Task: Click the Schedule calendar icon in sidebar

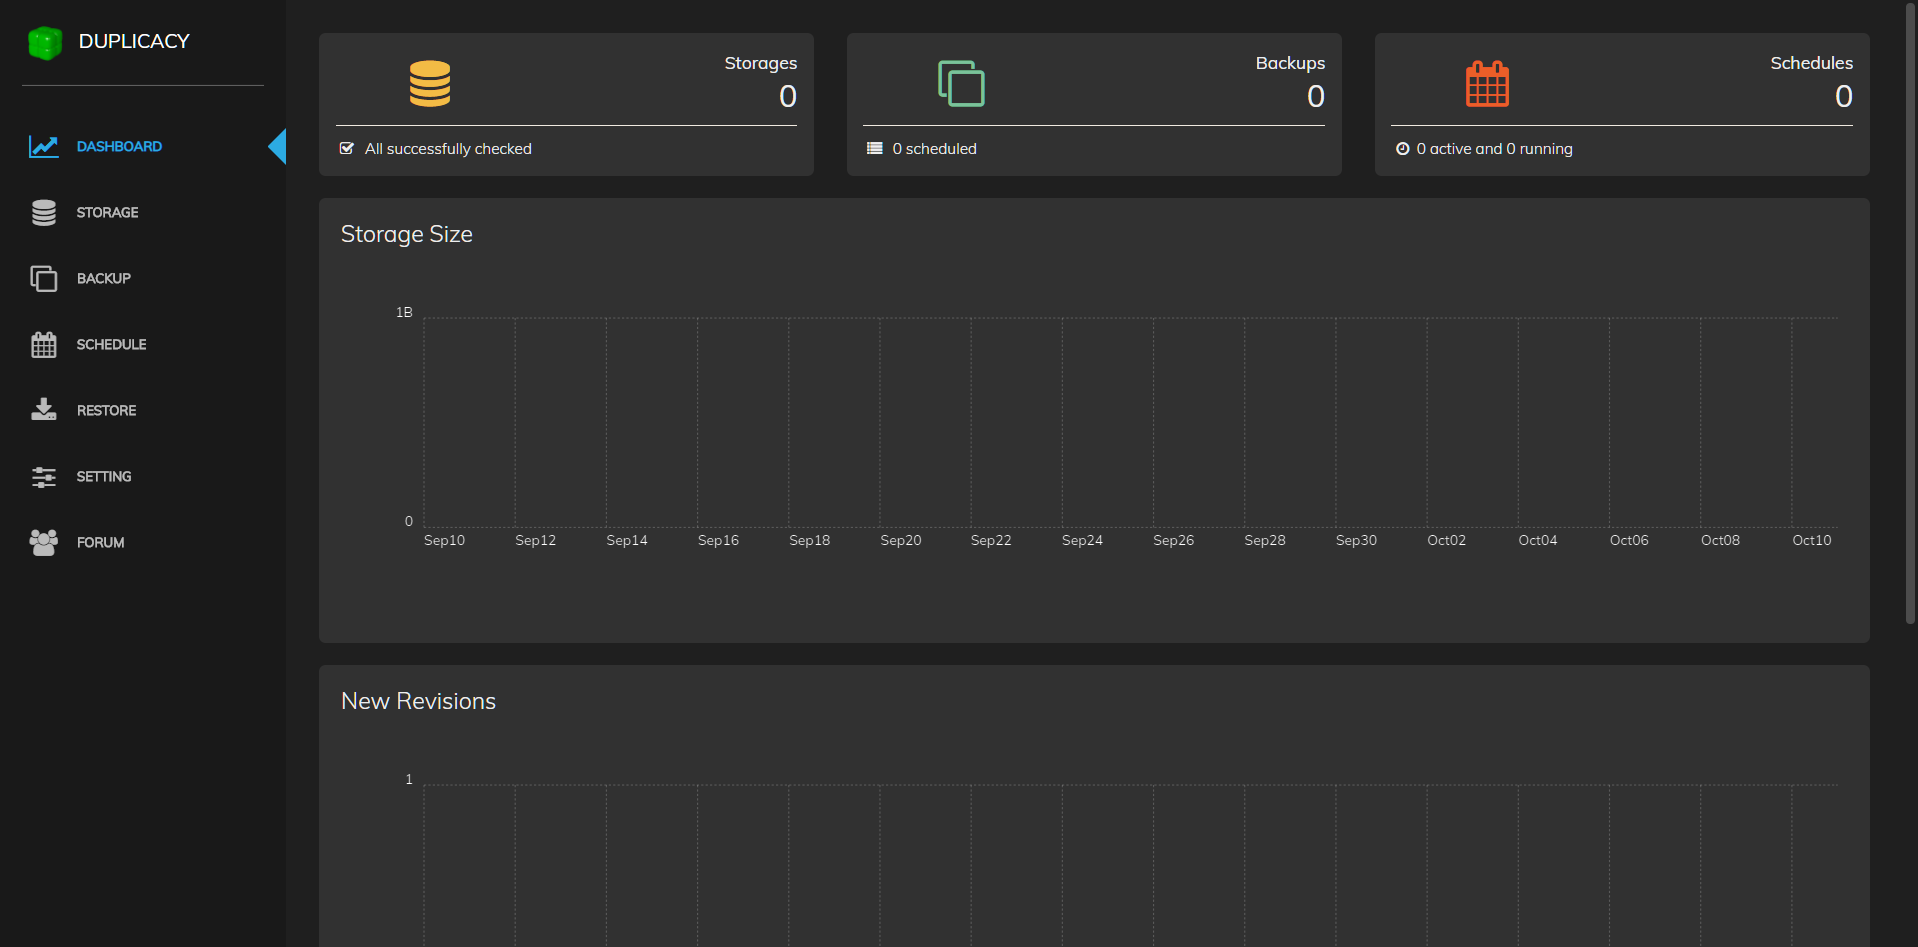Action: [x=44, y=345]
